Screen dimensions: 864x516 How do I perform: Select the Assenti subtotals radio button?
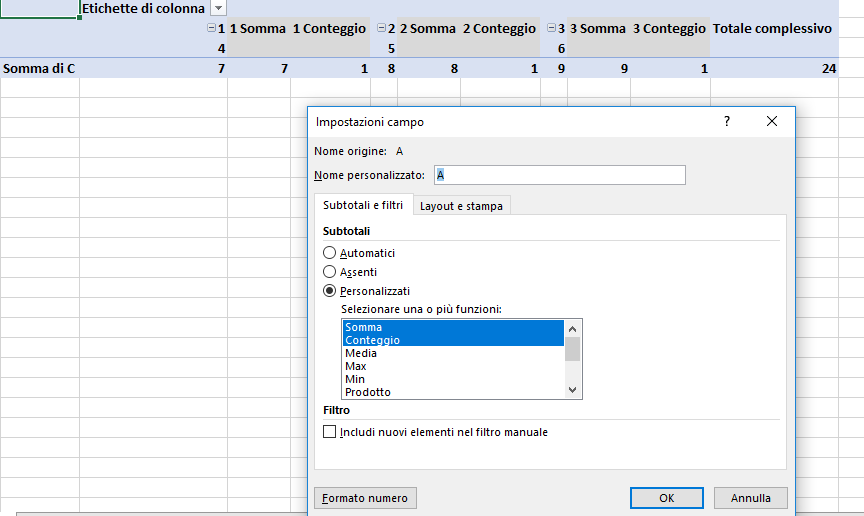[330, 272]
